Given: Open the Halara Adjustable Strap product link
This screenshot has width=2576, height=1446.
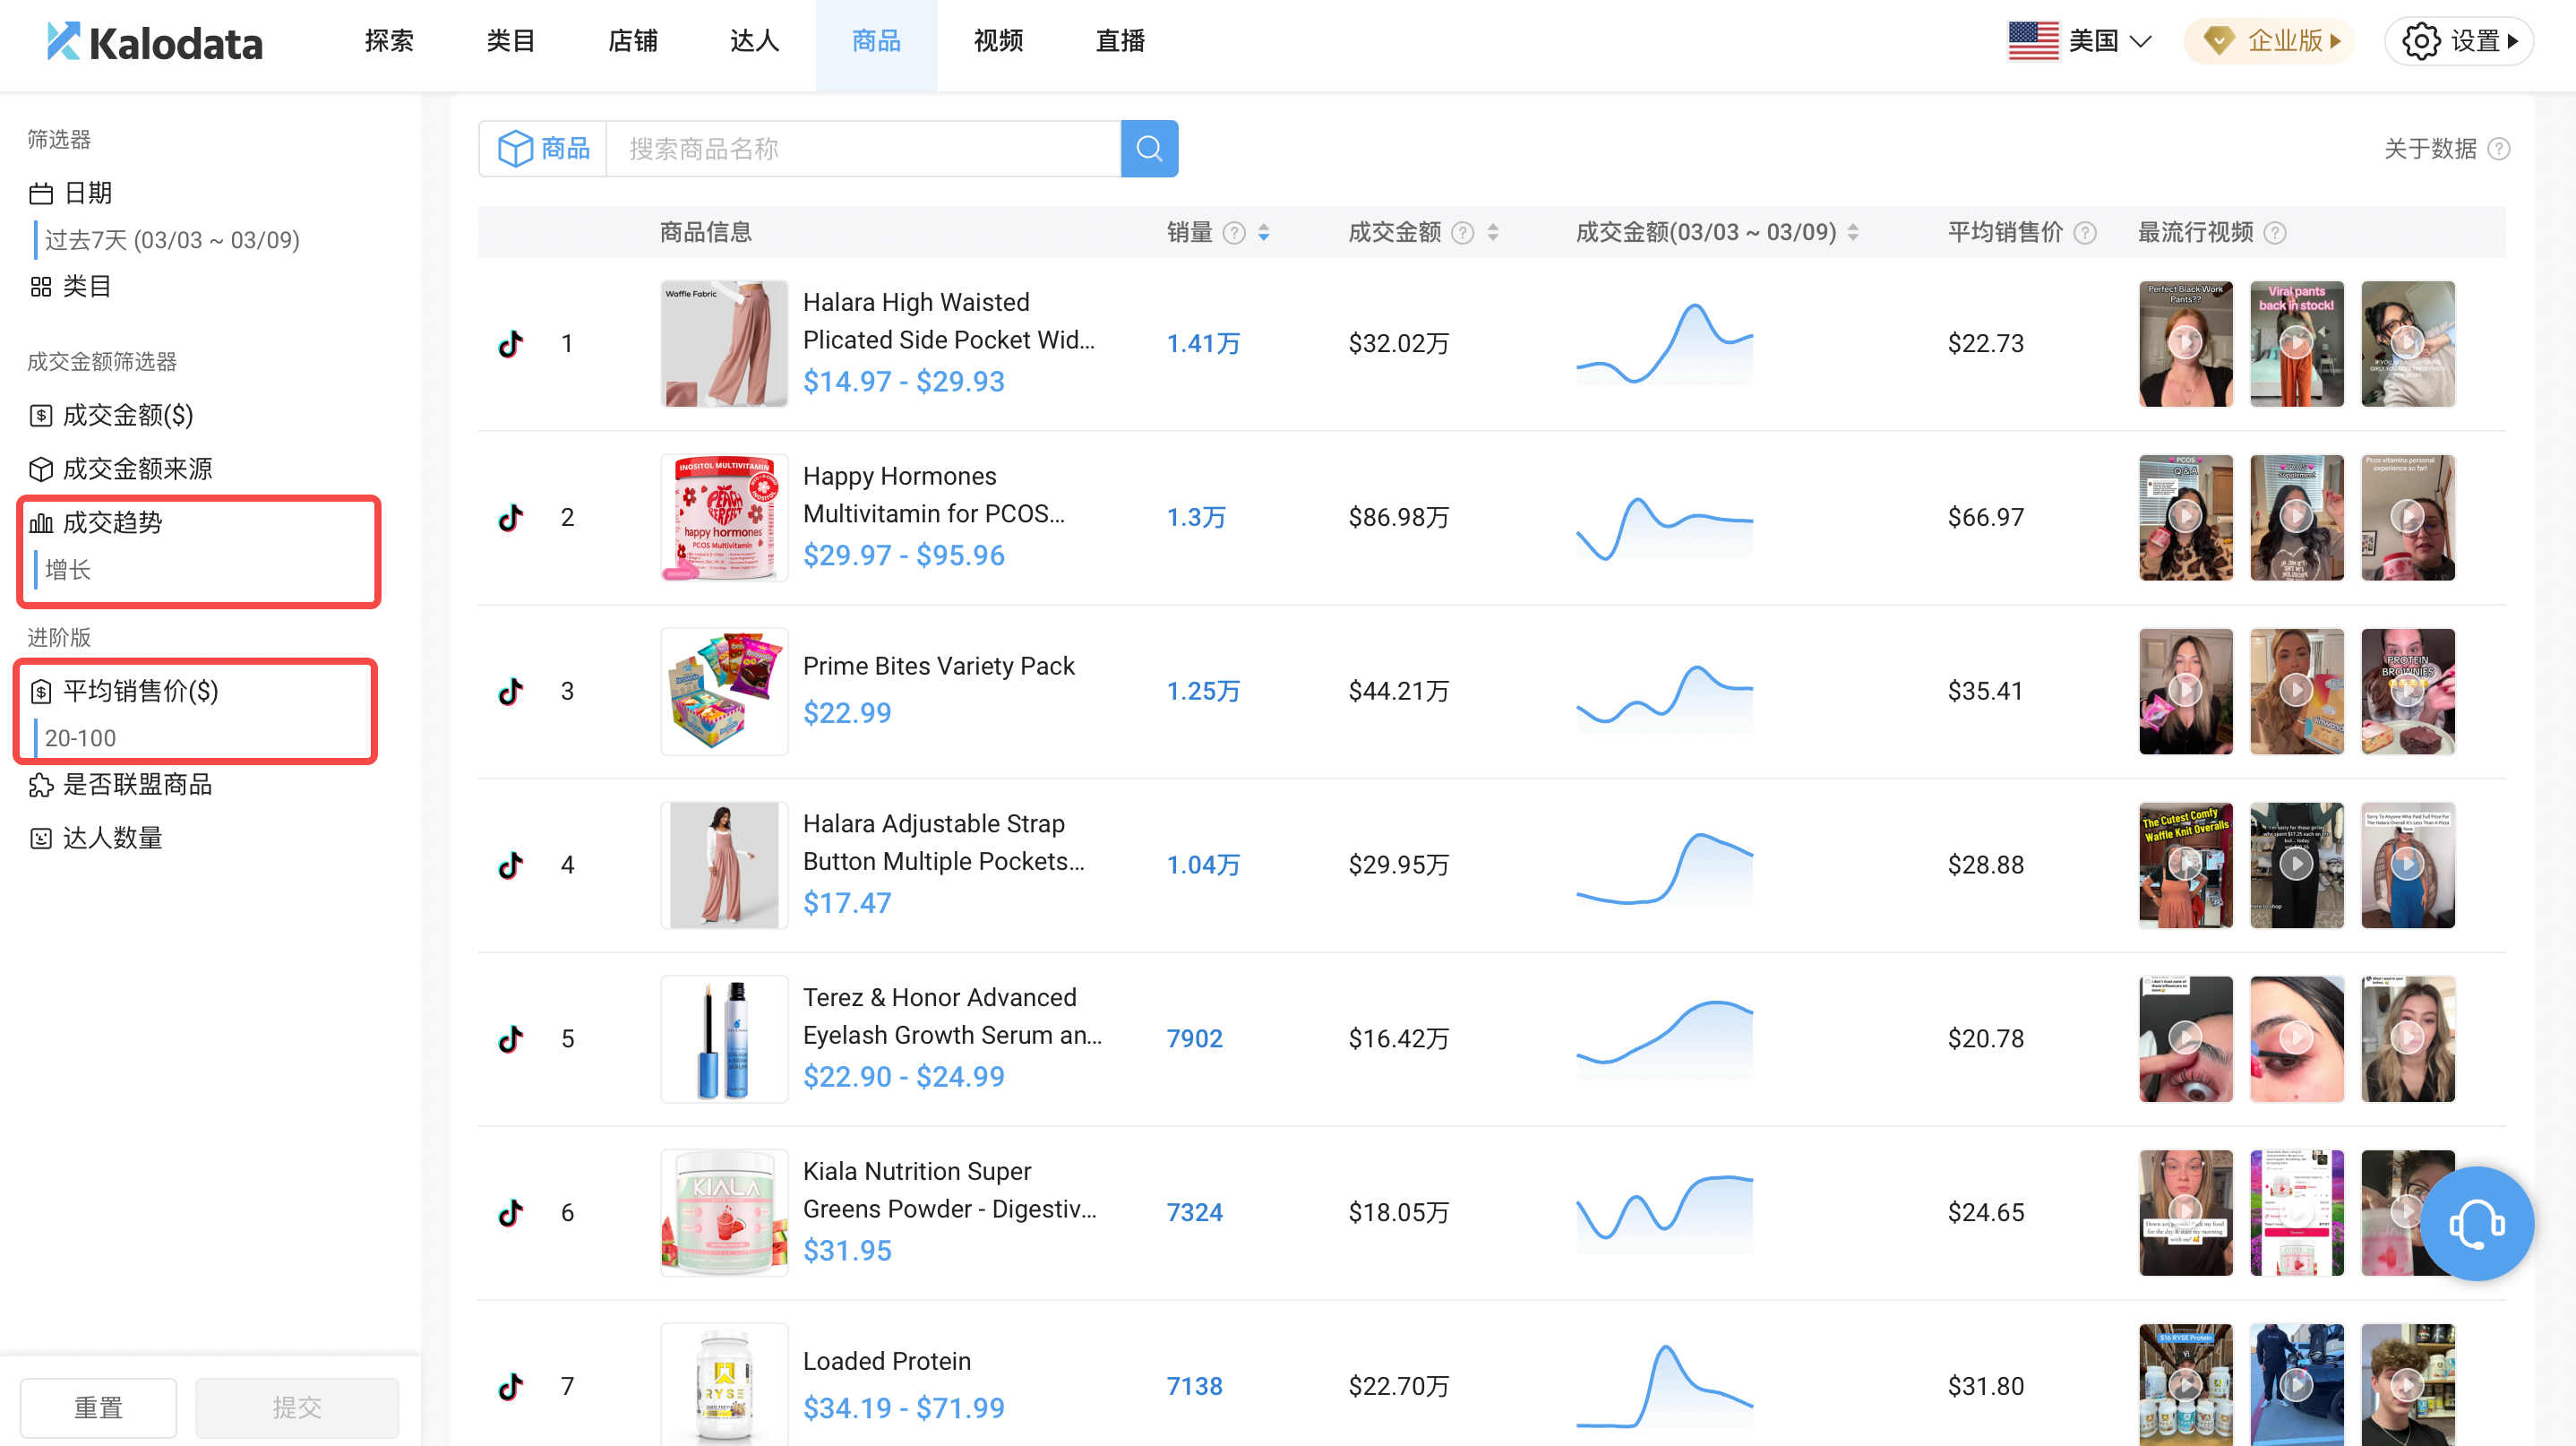Looking at the screenshot, I should 943,842.
